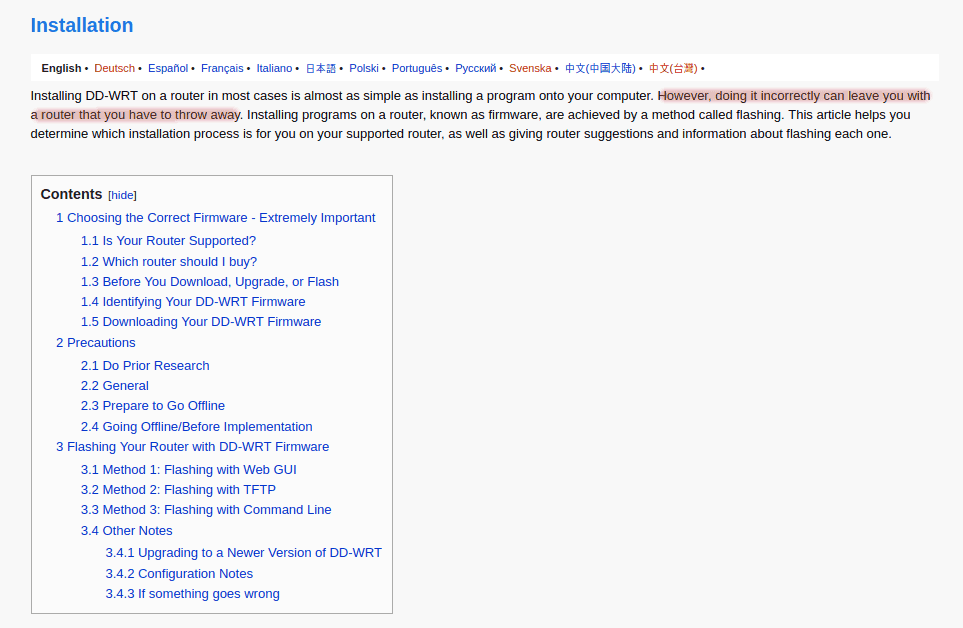This screenshot has width=963, height=628.
Task: Open 中文(中国大陆) language page
Action: pos(600,68)
